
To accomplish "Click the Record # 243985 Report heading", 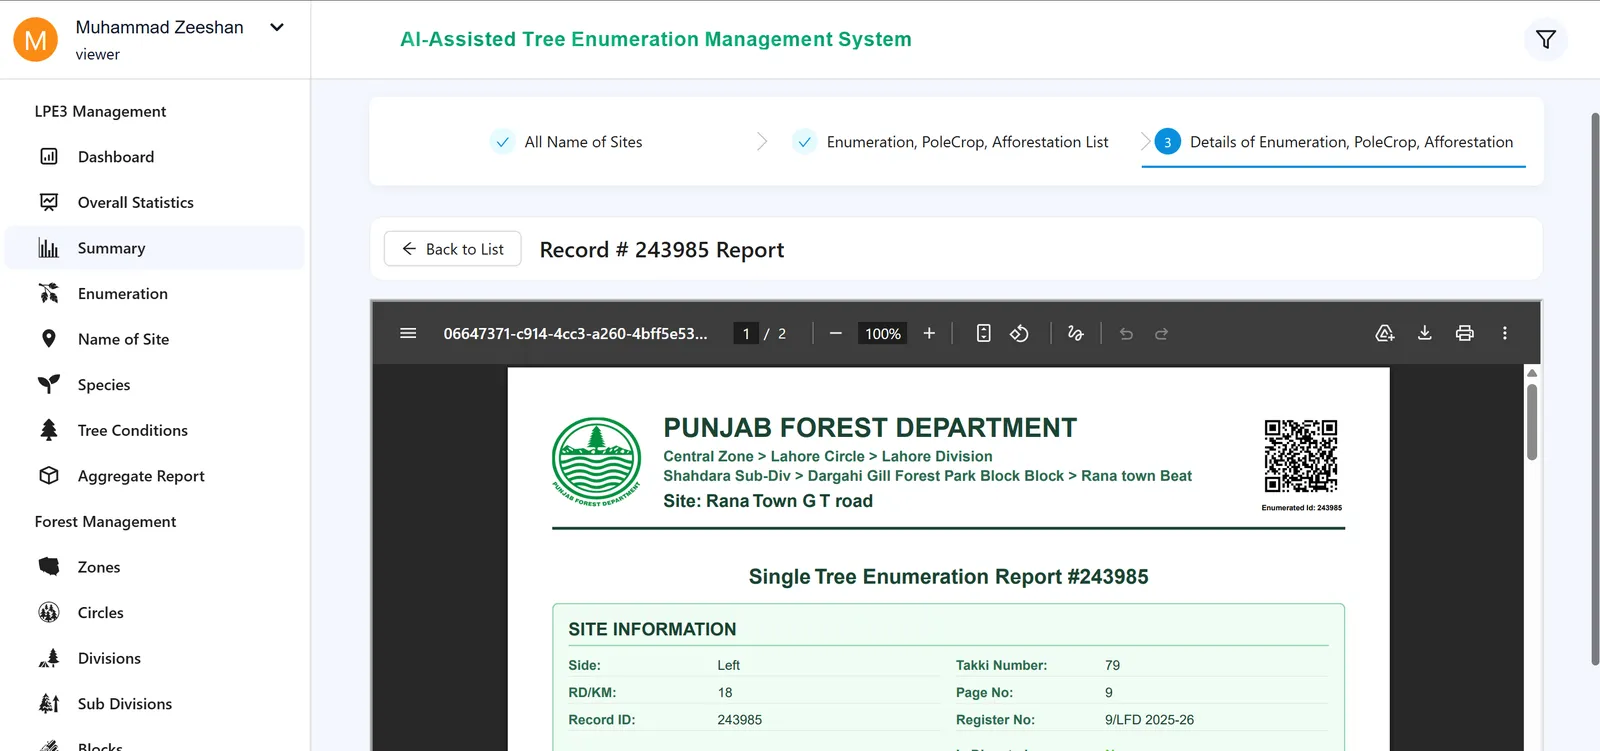I will coord(662,250).
